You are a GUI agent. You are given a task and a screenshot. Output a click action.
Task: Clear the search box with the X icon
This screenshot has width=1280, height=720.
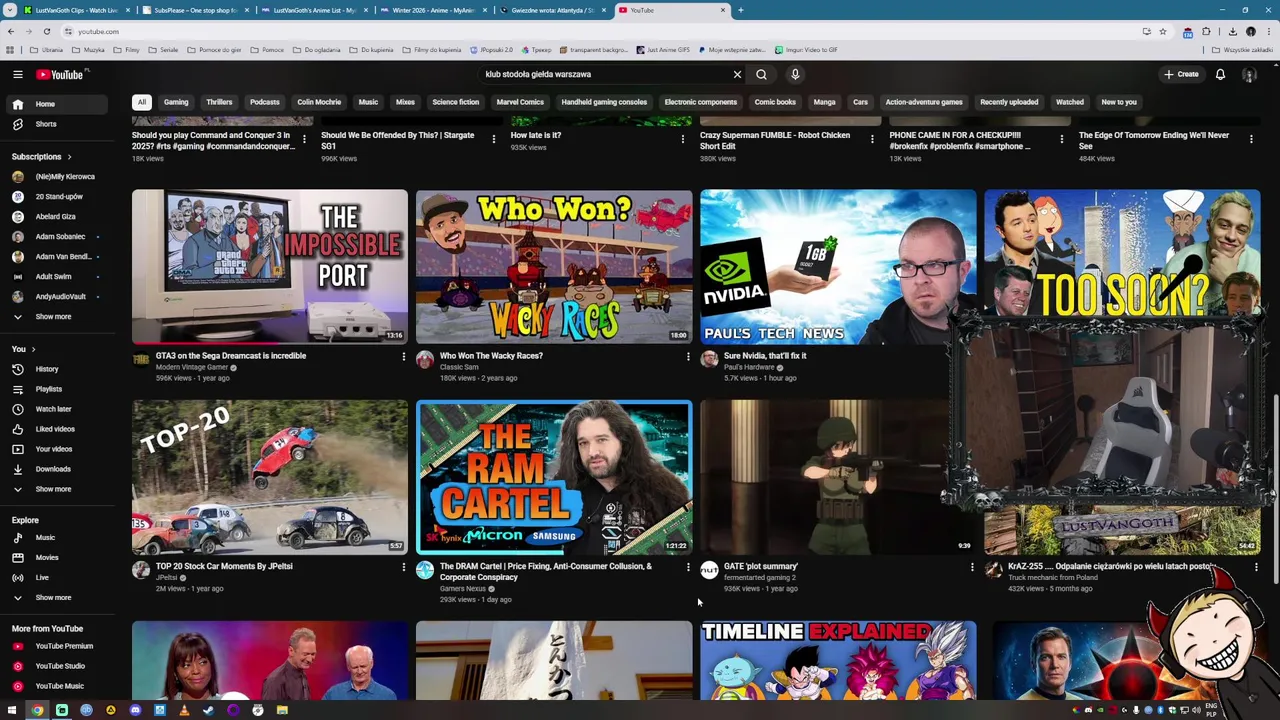[x=737, y=74]
